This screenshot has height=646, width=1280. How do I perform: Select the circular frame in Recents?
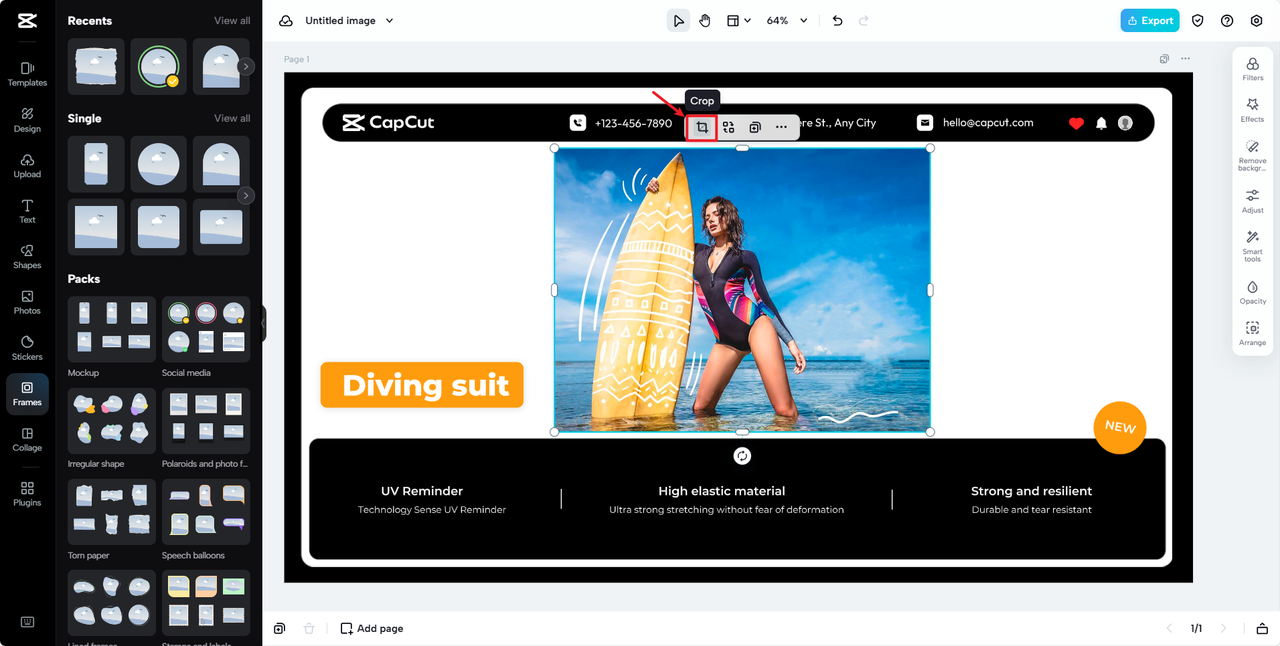tap(159, 67)
